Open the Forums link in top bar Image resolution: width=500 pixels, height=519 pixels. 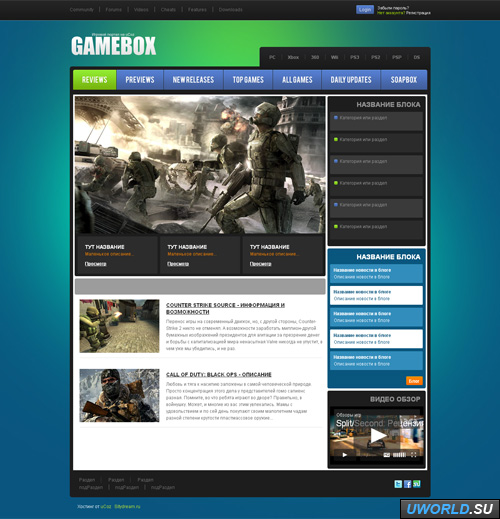(114, 10)
